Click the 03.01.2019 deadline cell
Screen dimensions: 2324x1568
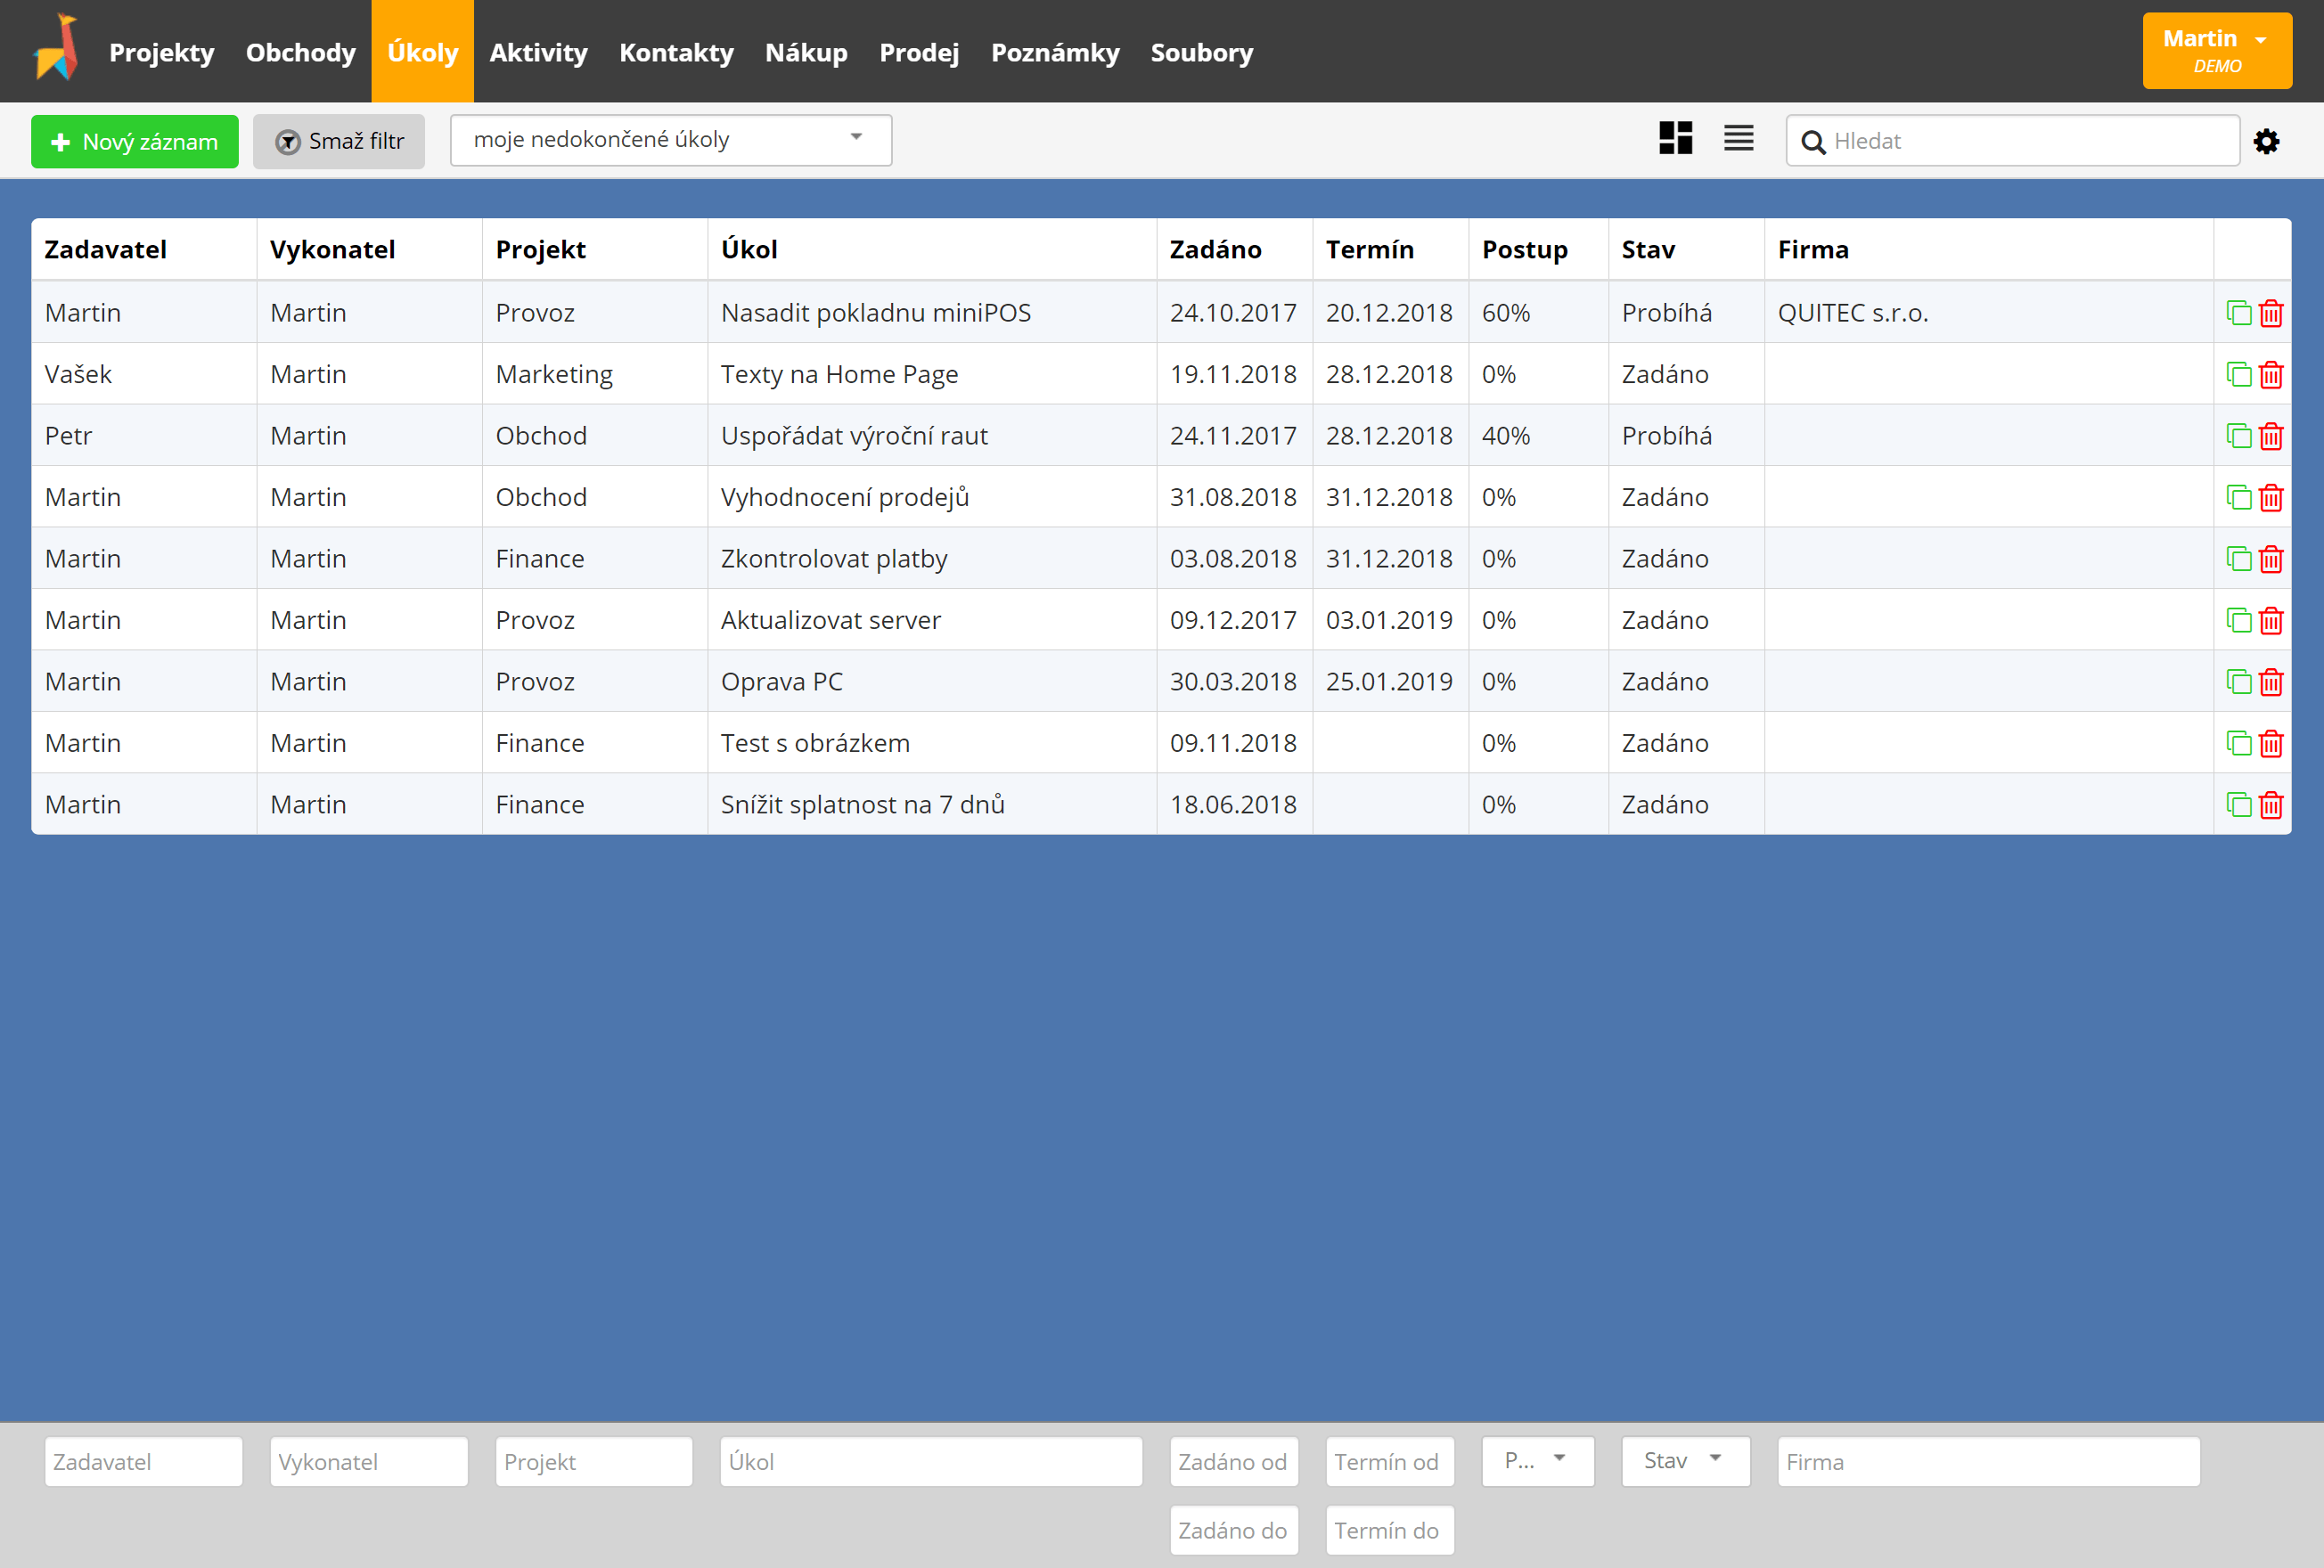[1389, 620]
